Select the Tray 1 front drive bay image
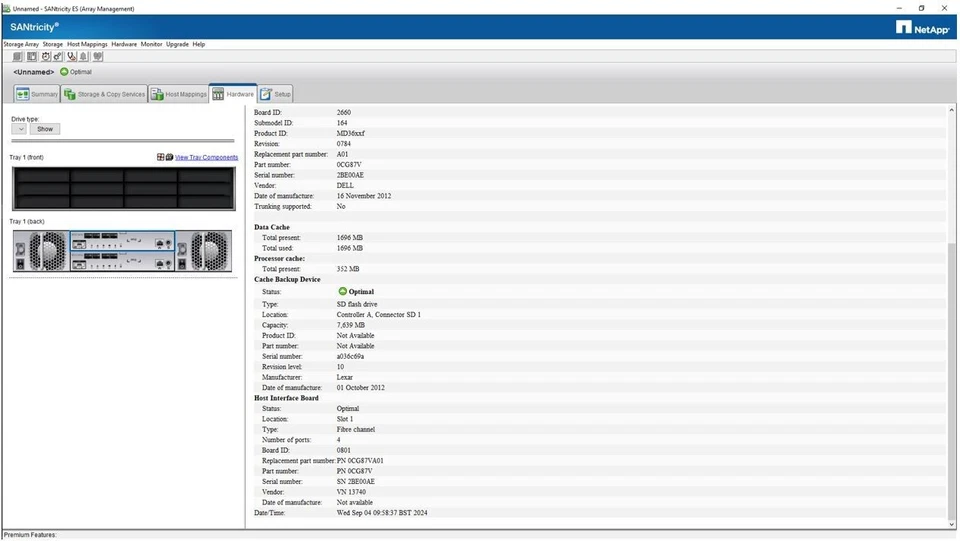Screen dimensions: 960x541 124,188
